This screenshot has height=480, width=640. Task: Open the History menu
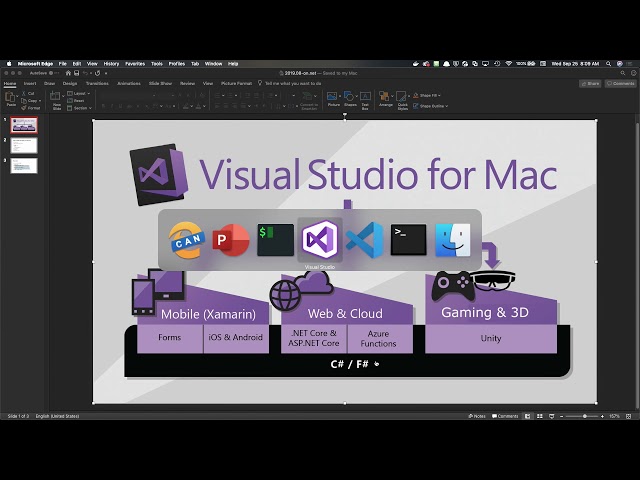click(x=111, y=64)
